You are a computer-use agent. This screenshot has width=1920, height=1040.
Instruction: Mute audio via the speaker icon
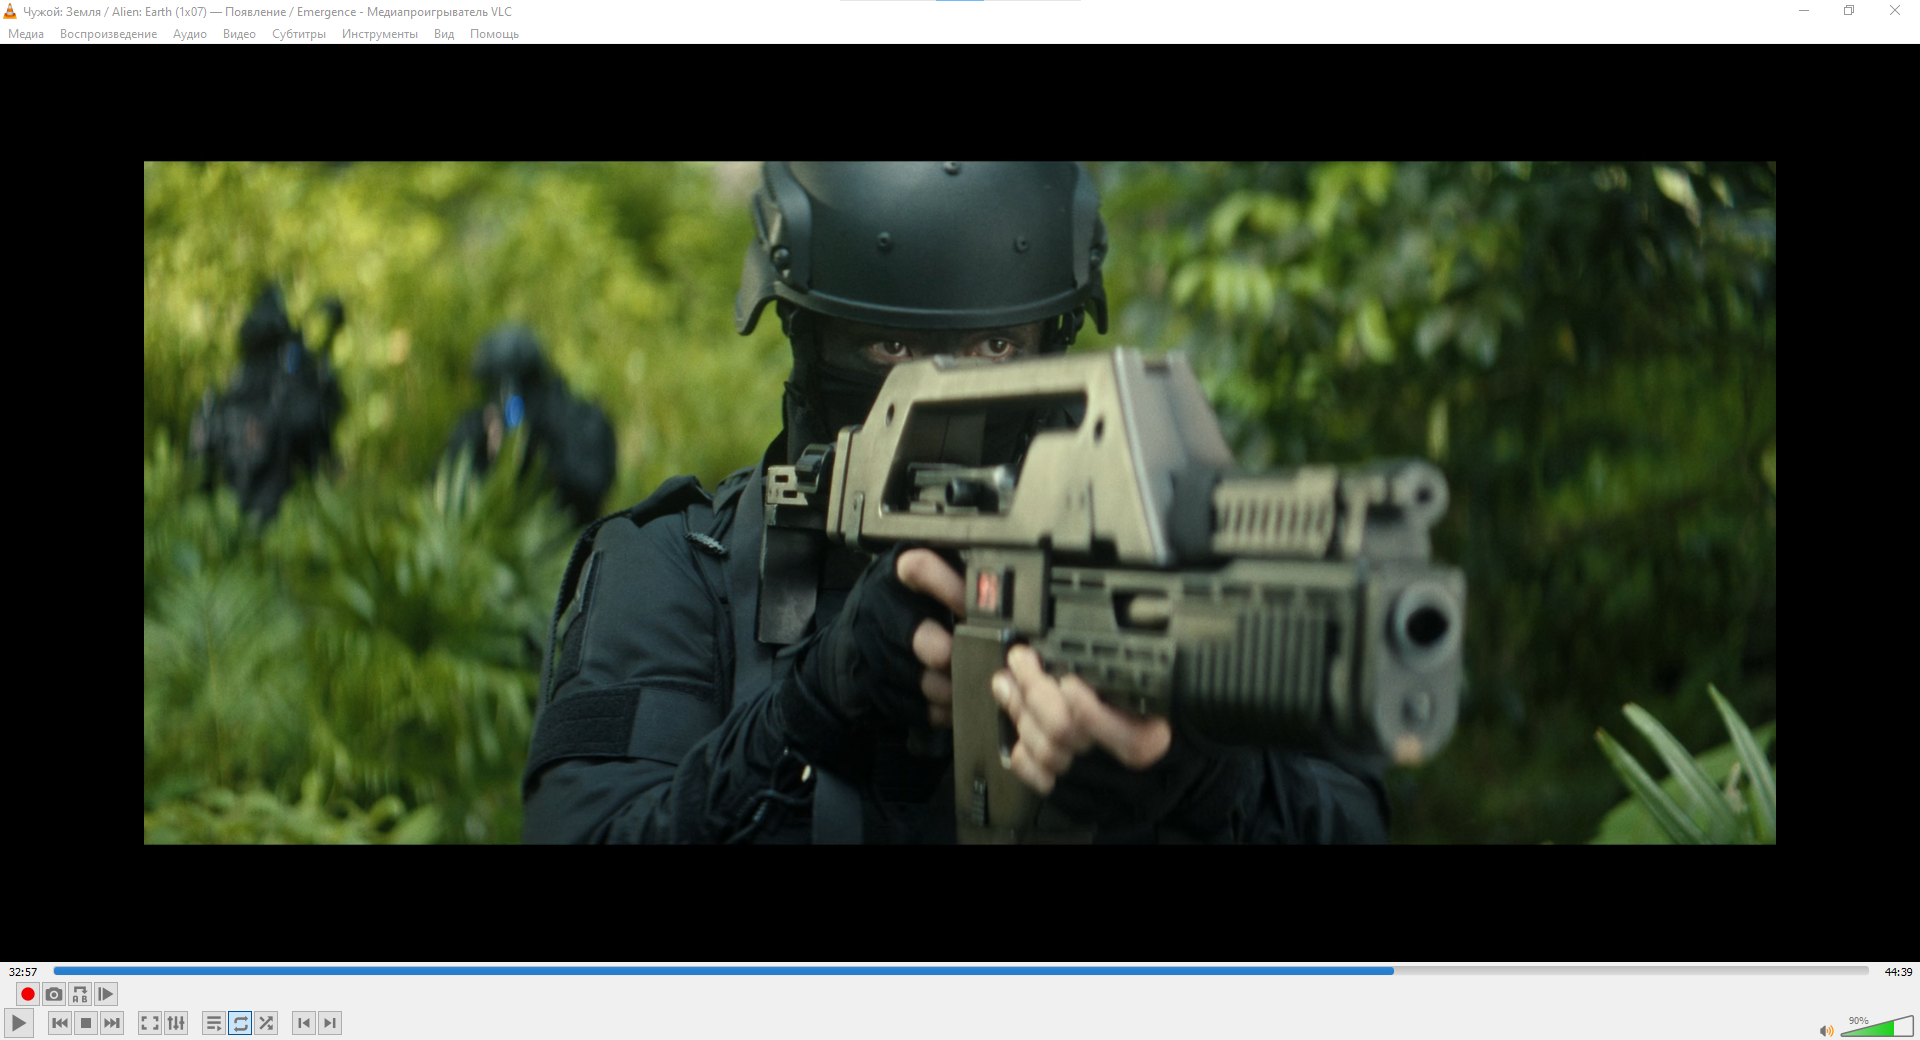point(1826,1031)
